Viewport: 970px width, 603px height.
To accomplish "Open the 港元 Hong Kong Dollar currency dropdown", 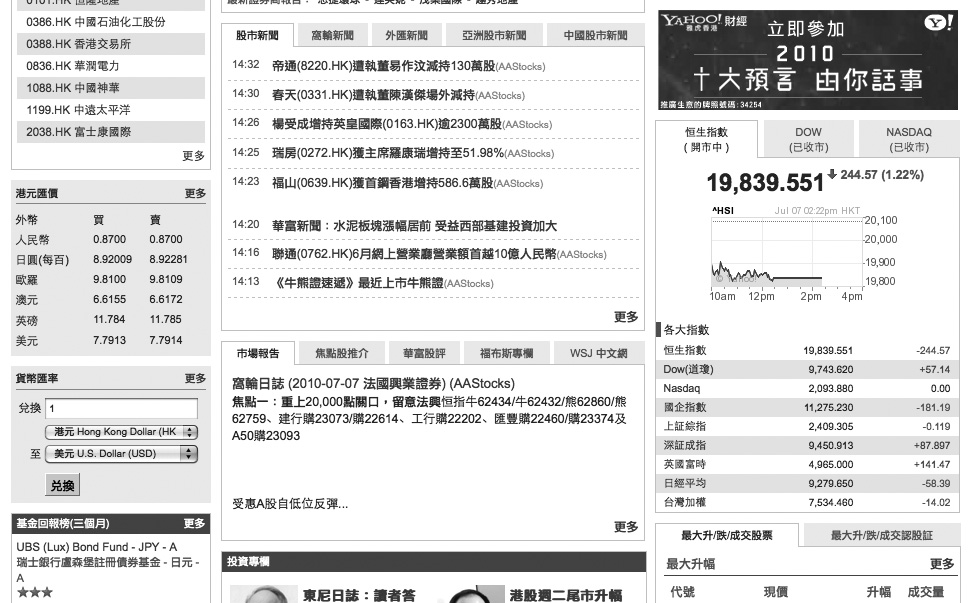I will point(121,432).
